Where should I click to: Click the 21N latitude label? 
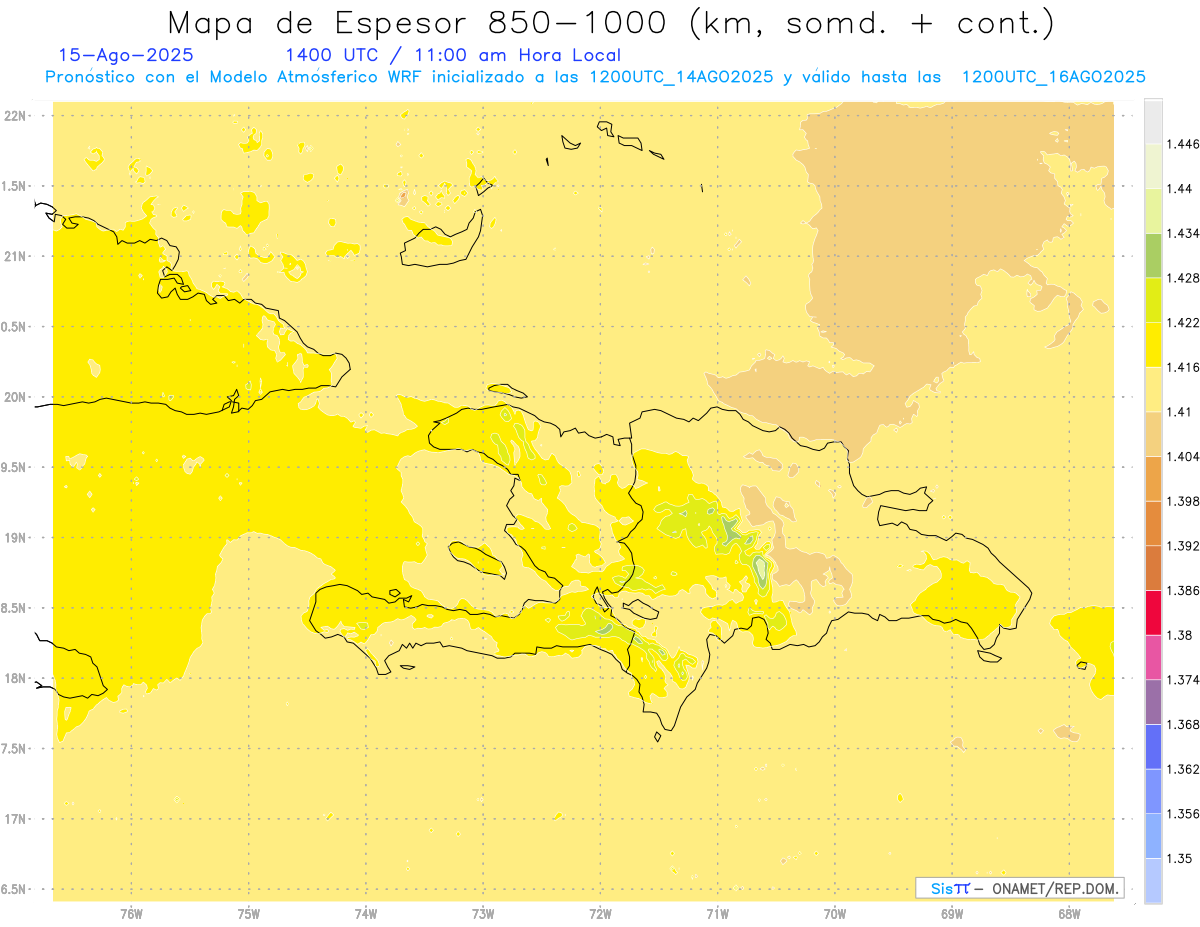15,256
